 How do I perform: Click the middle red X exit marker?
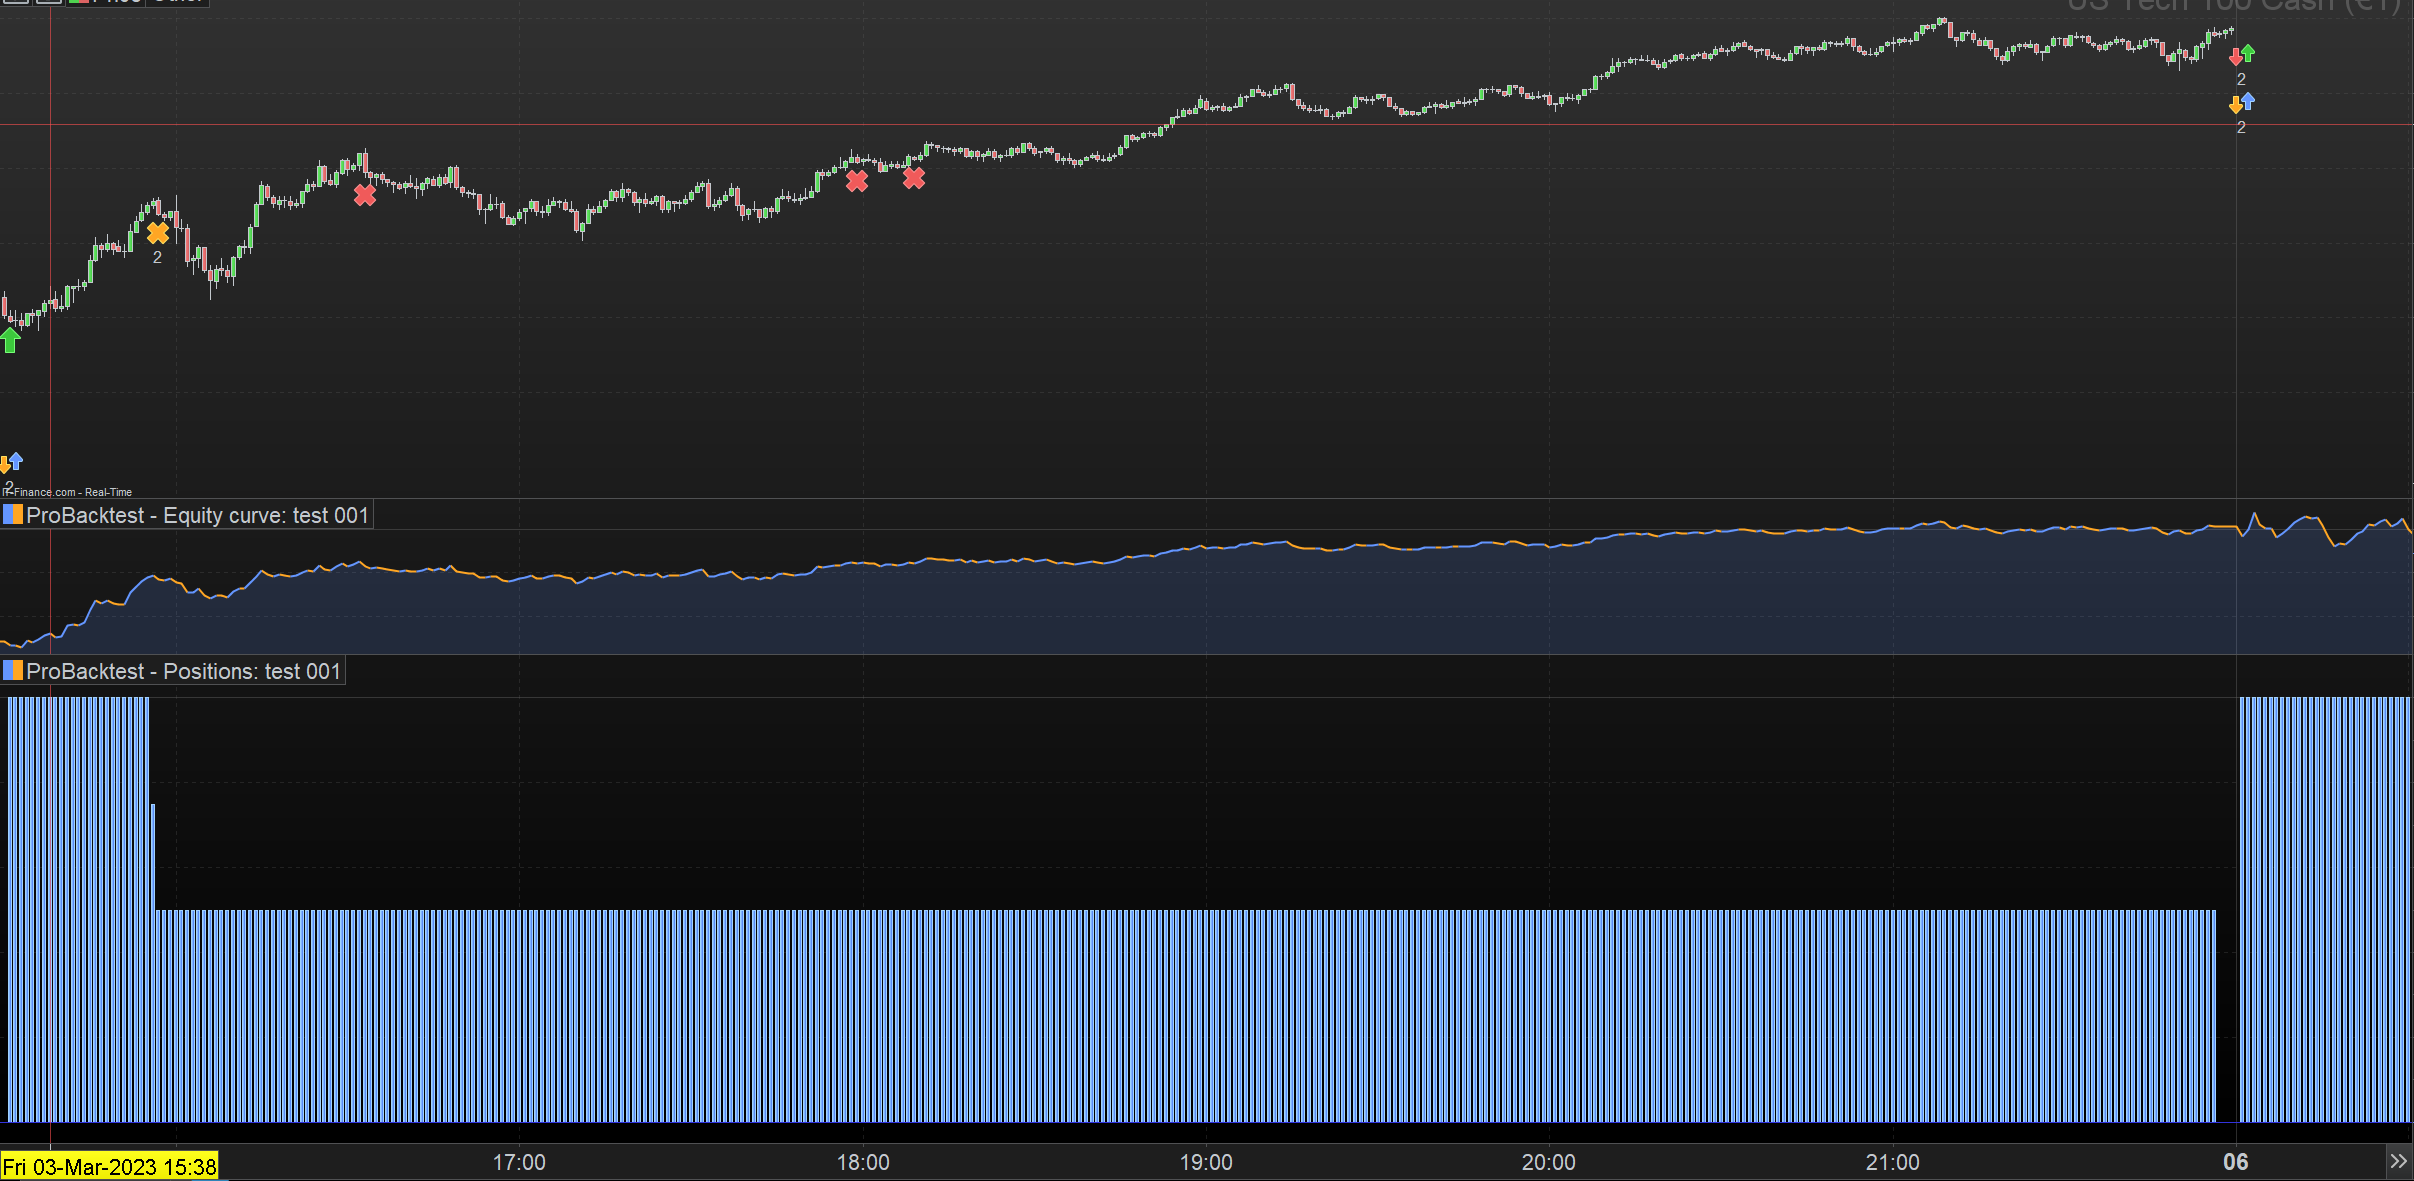coord(857,181)
